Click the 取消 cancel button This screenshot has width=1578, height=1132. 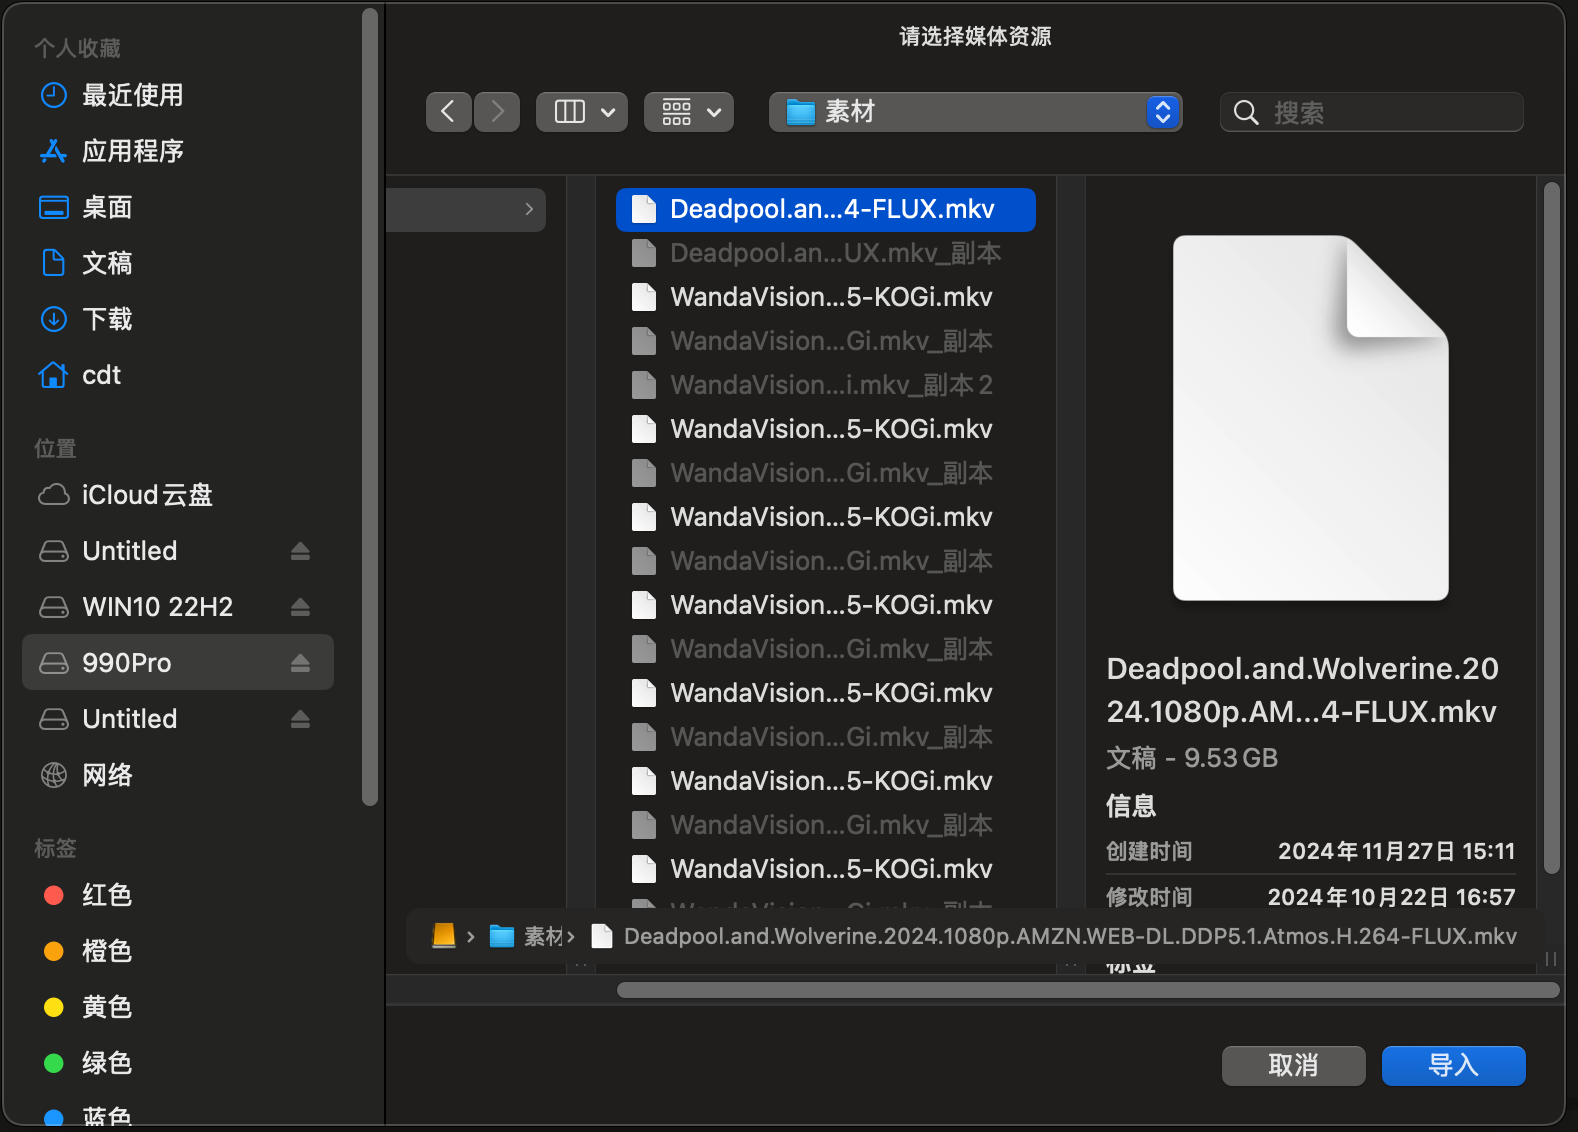pyautogui.click(x=1293, y=1066)
